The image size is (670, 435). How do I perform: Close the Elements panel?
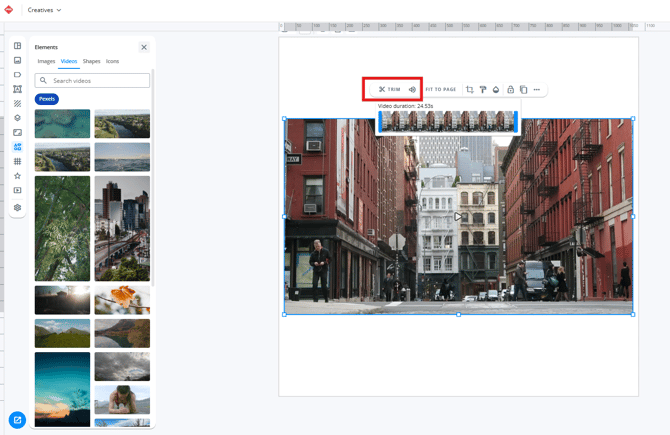coord(144,47)
